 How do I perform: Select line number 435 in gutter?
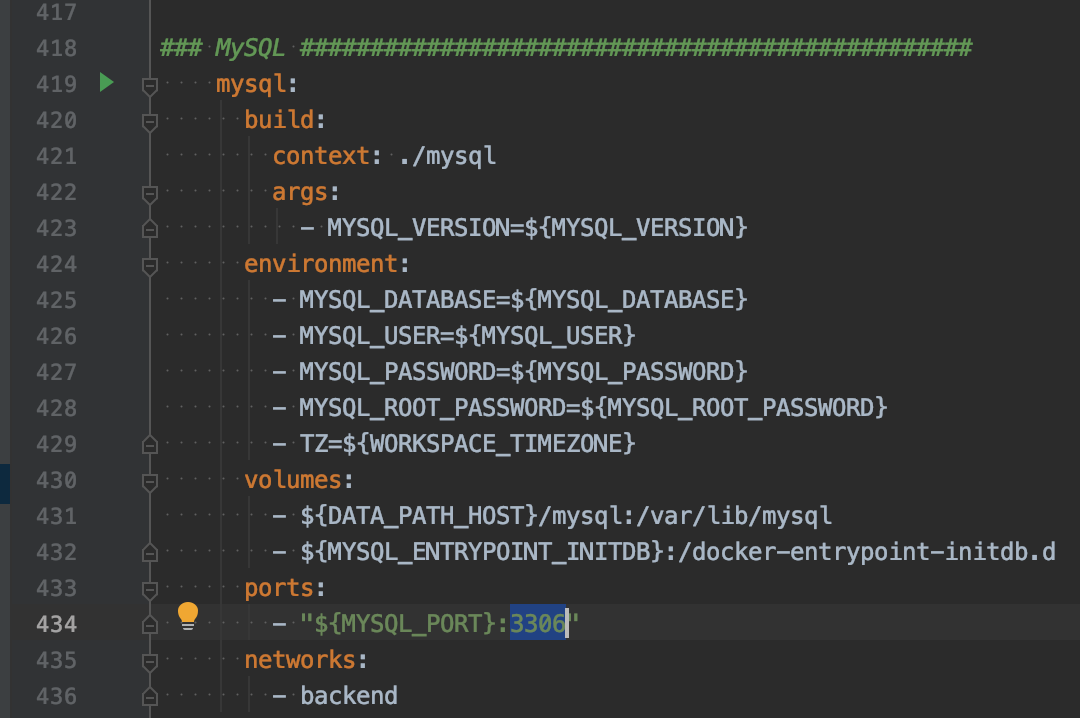[x=56, y=659]
